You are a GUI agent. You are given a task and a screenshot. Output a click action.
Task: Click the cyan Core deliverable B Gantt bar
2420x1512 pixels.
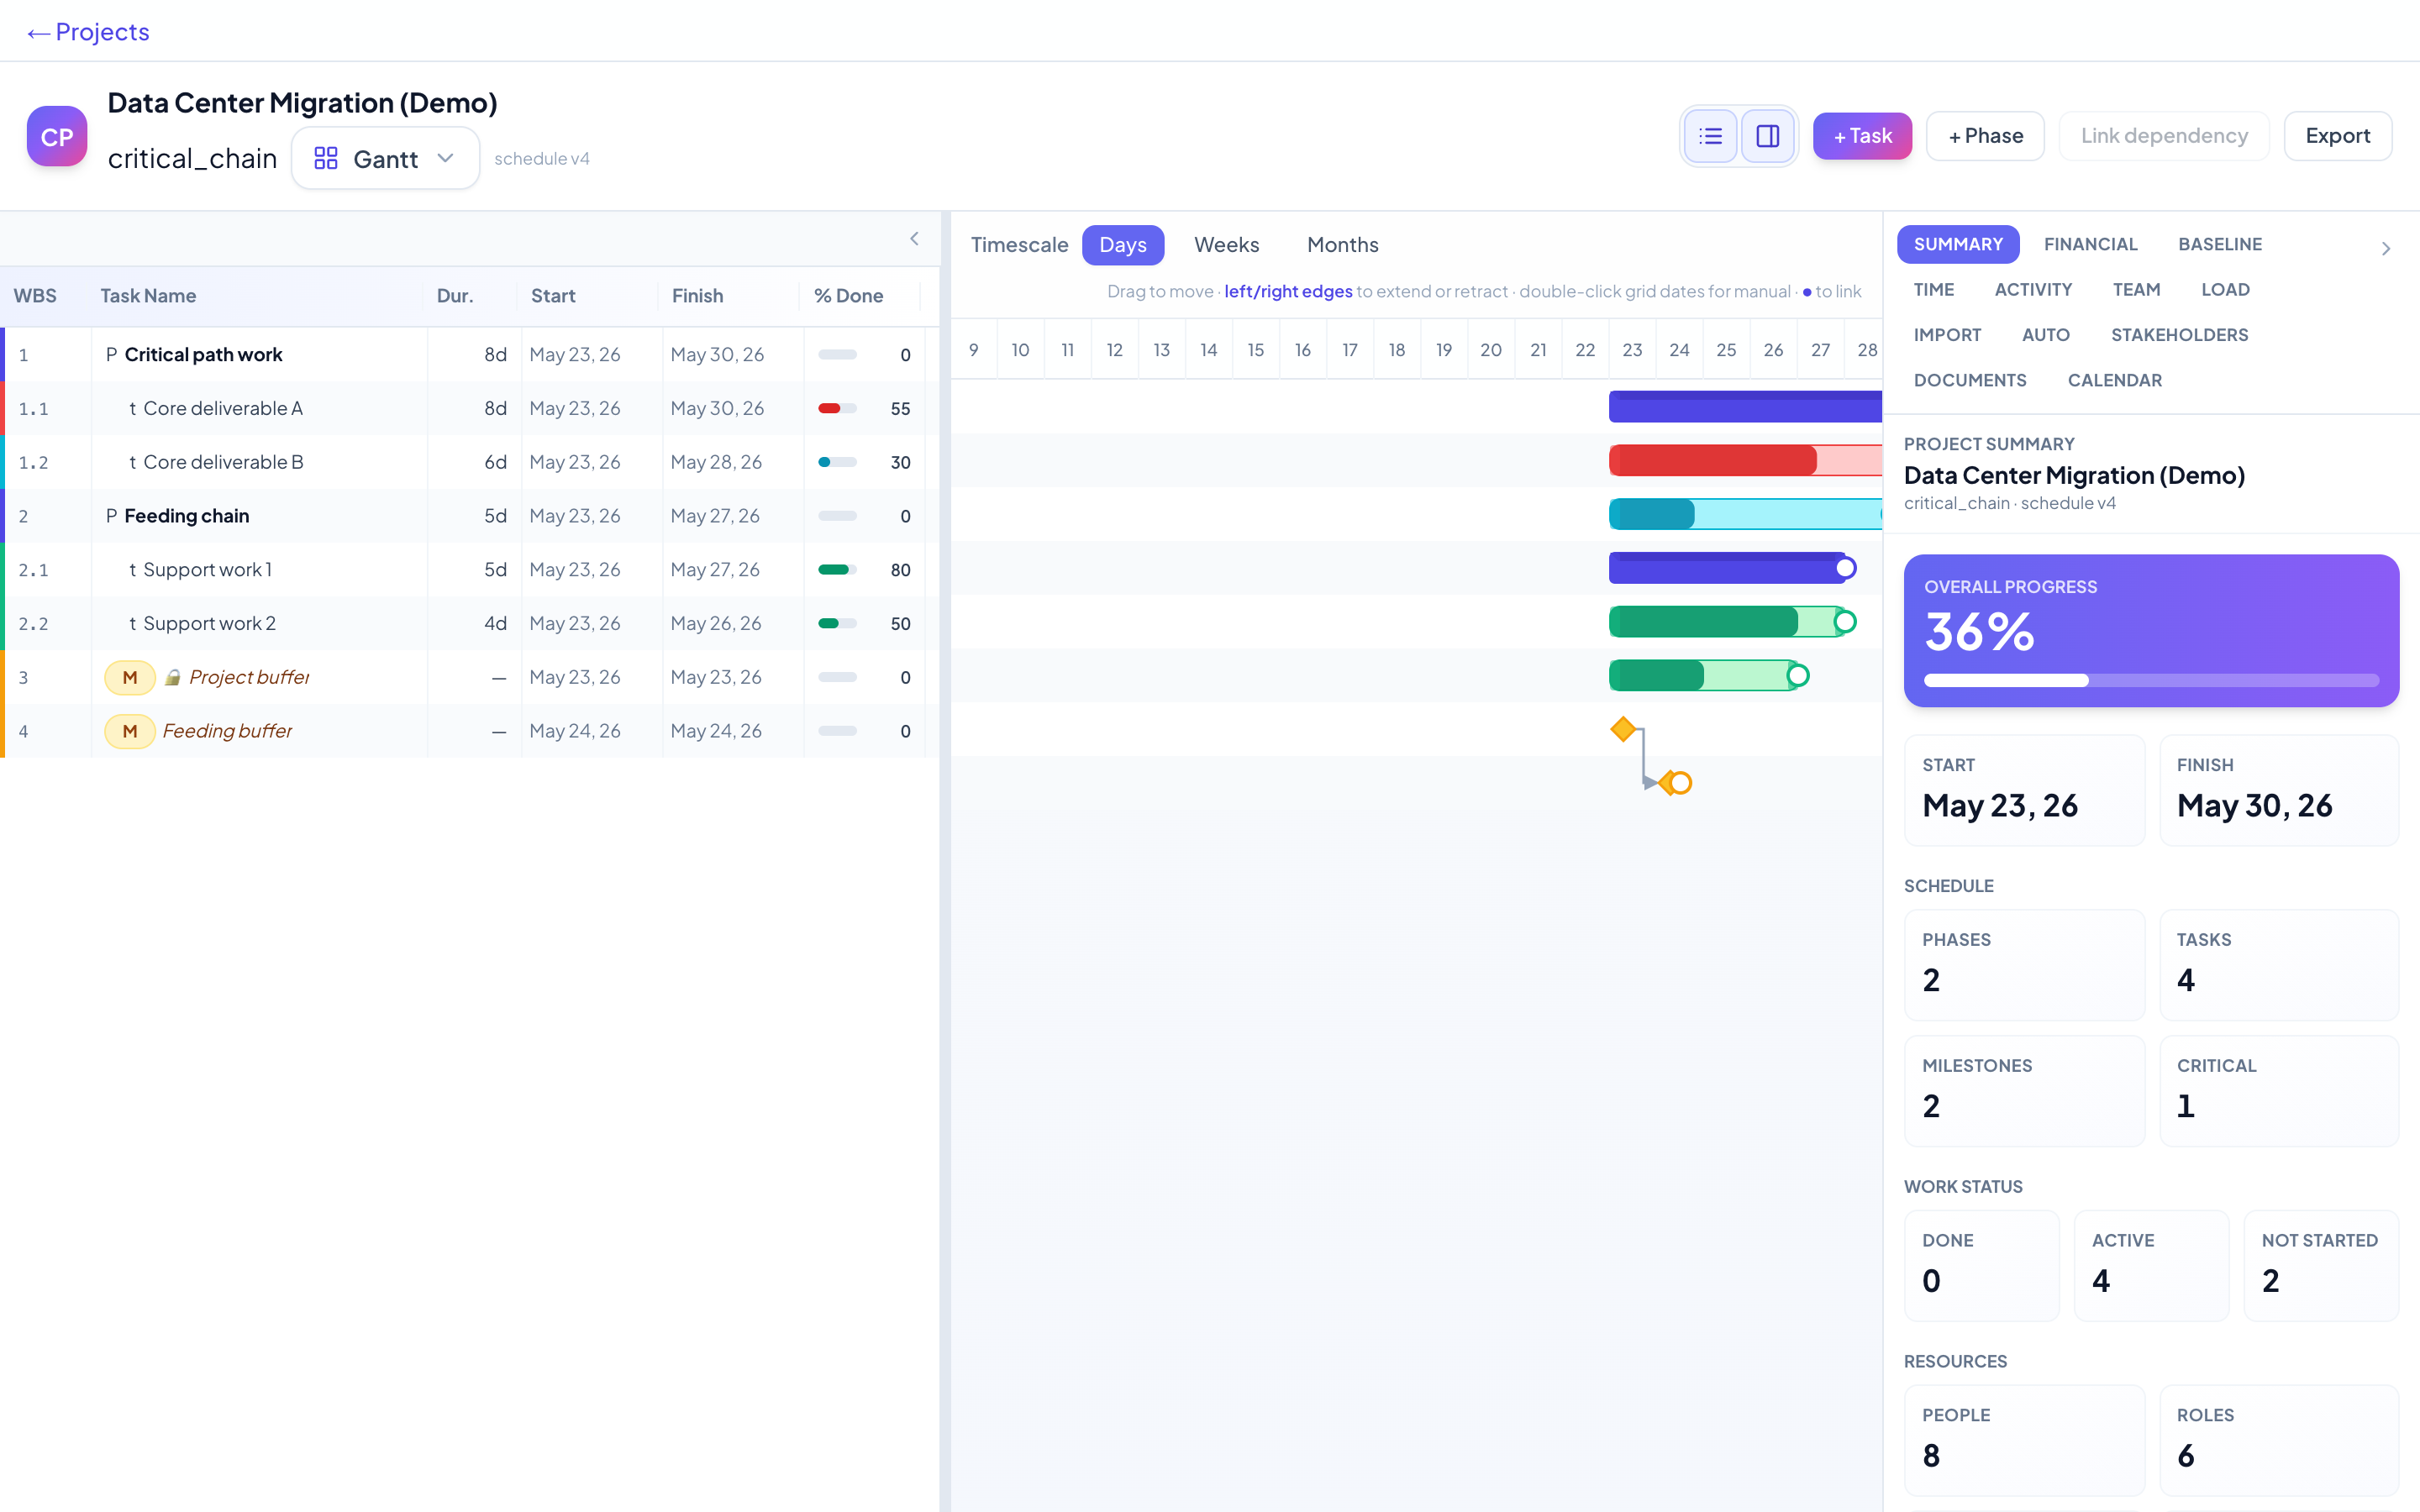1745,515
